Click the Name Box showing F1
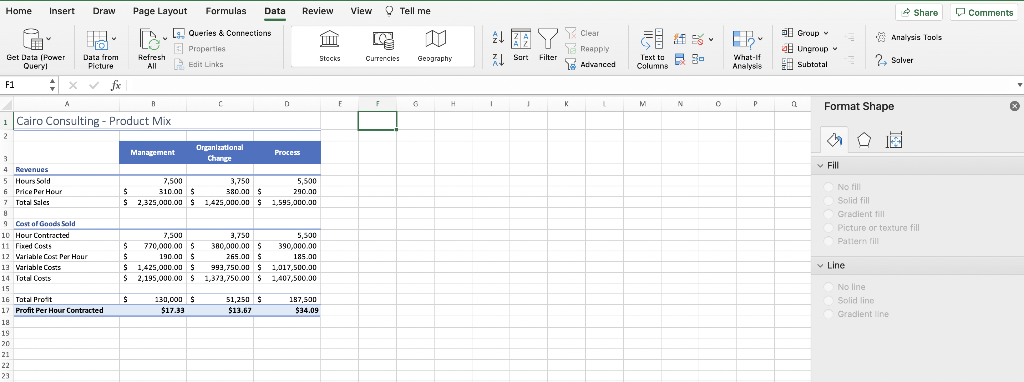This screenshot has height=382, width=1024. pyautogui.click(x=24, y=85)
